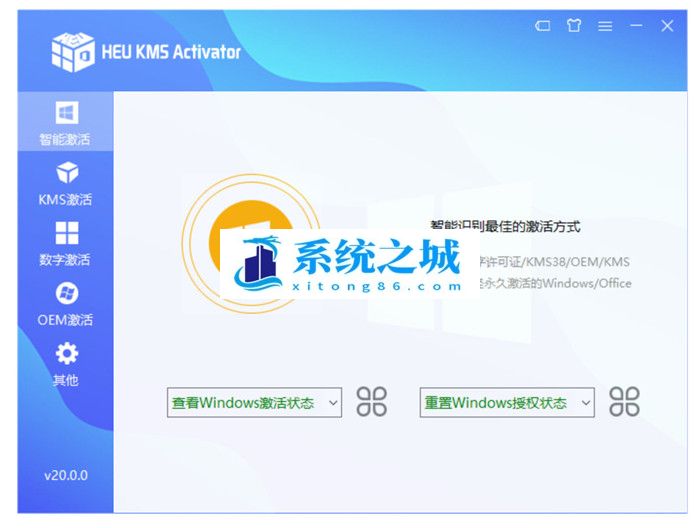
Task: Click the 智能识别最佳的激活方式 heading
Action: (505, 226)
